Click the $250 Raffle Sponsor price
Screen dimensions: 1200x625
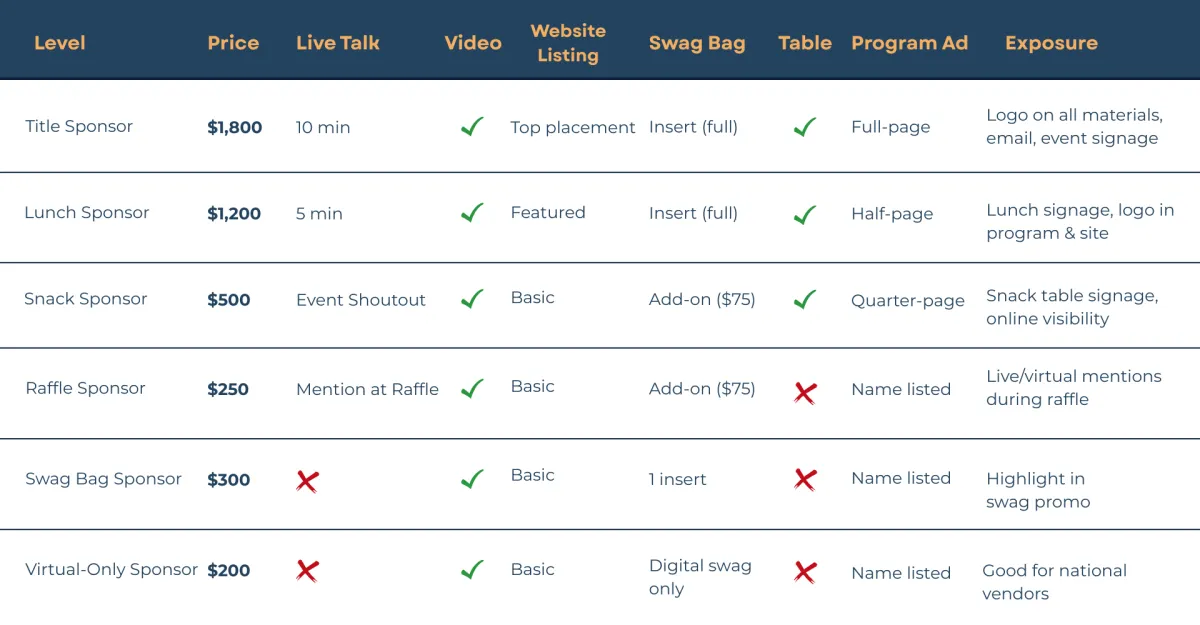[x=228, y=389]
